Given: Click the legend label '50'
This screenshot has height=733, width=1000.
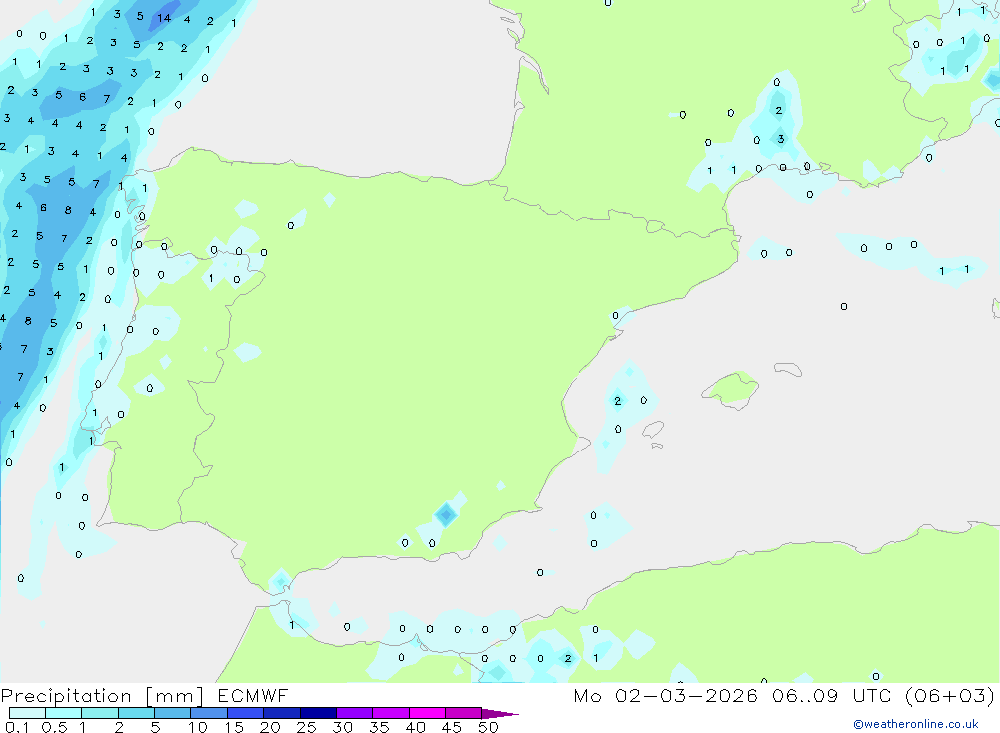Looking at the screenshot, I should 488,727.
